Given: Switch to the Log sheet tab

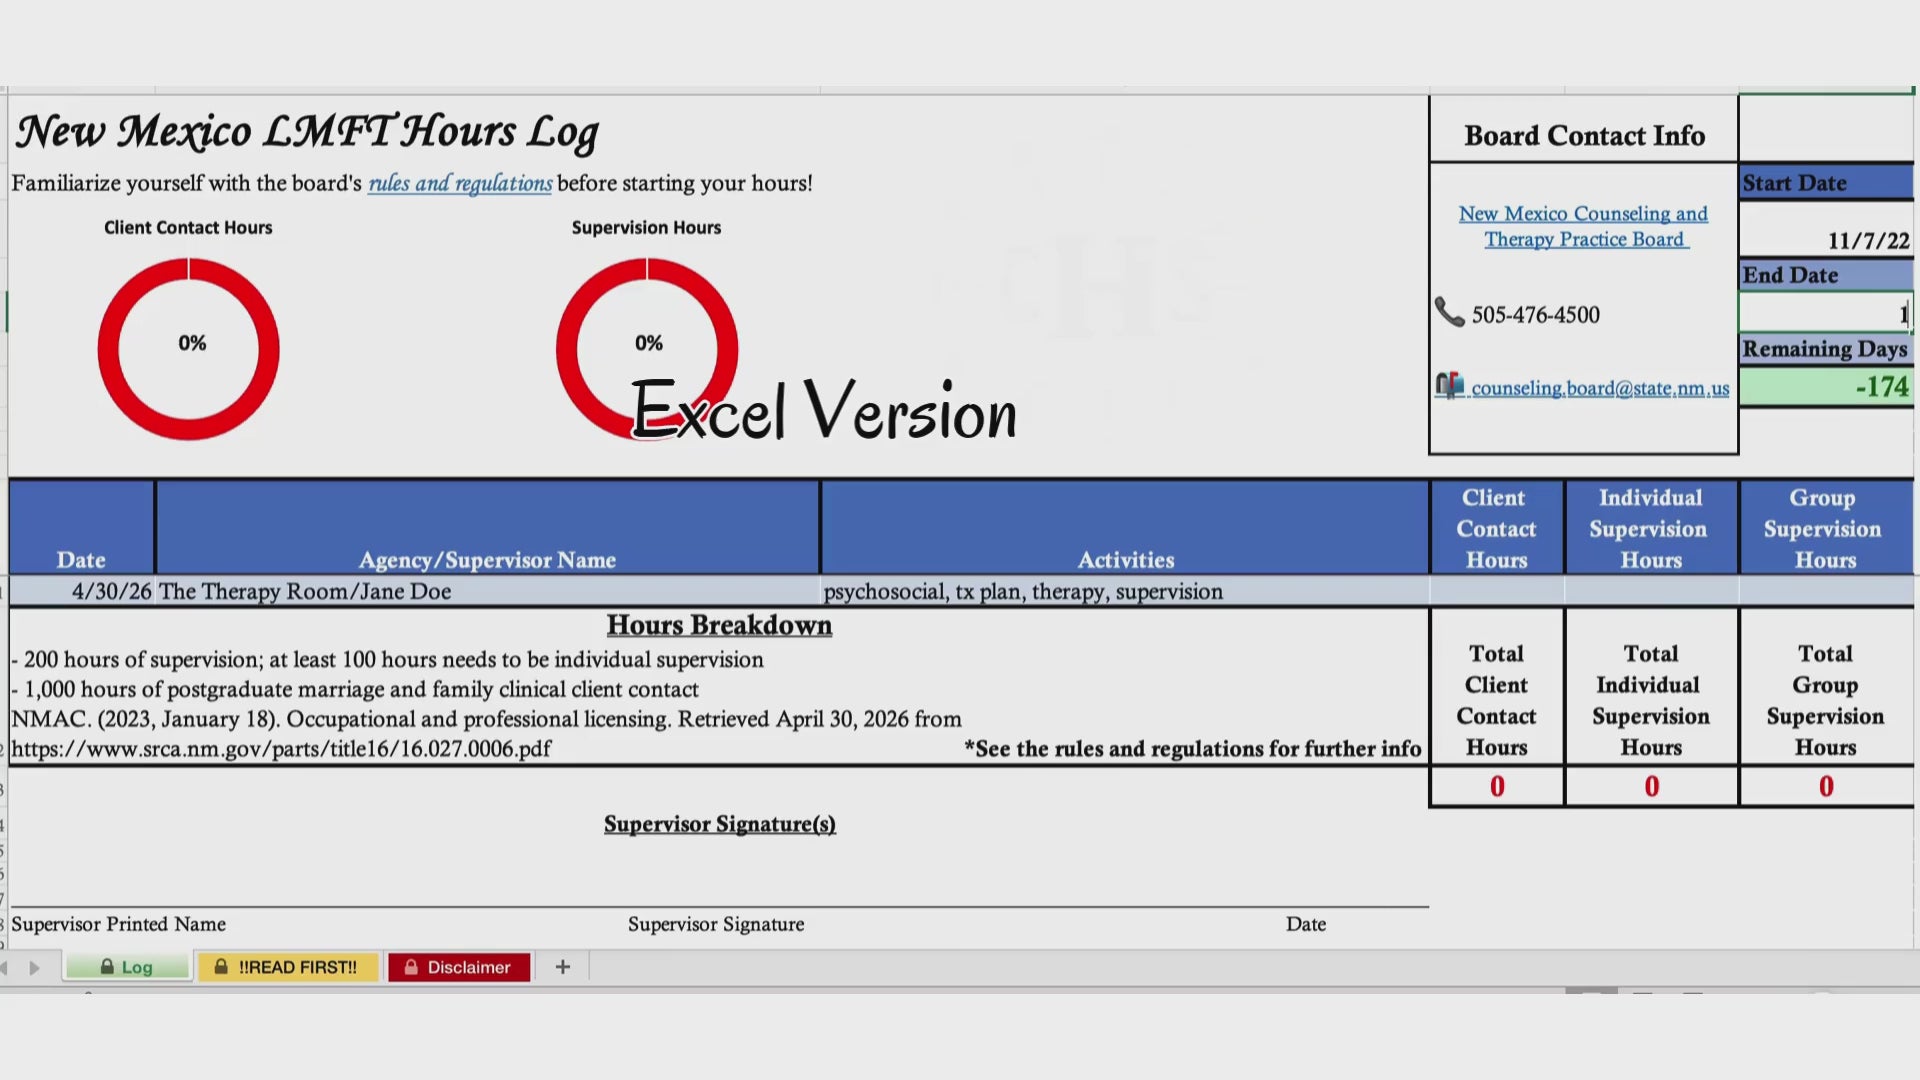Looking at the screenshot, I should point(127,967).
